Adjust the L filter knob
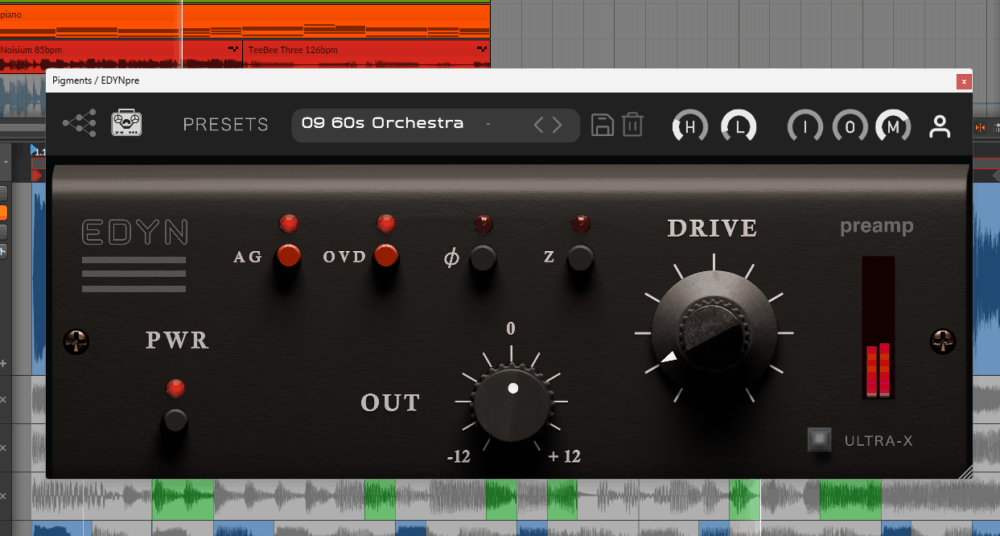This screenshot has height=536, width=1000. pyautogui.click(x=739, y=127)
